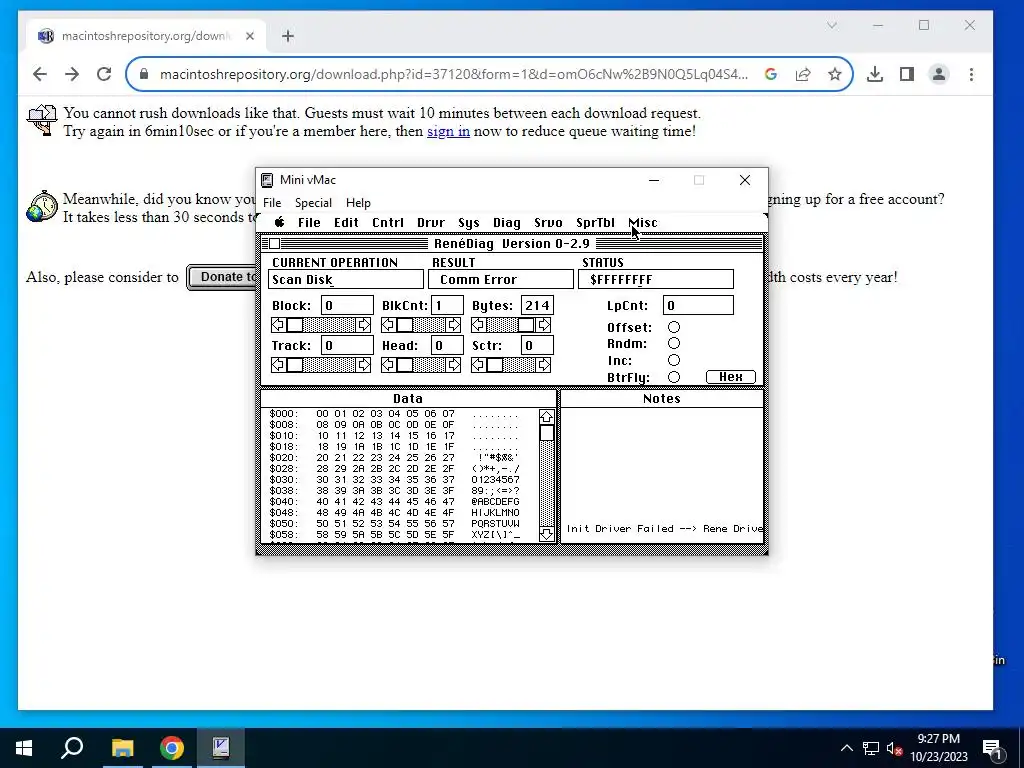Open the Cntrl menu
This screenshot has height=768, width=1024.
point(388,223)
